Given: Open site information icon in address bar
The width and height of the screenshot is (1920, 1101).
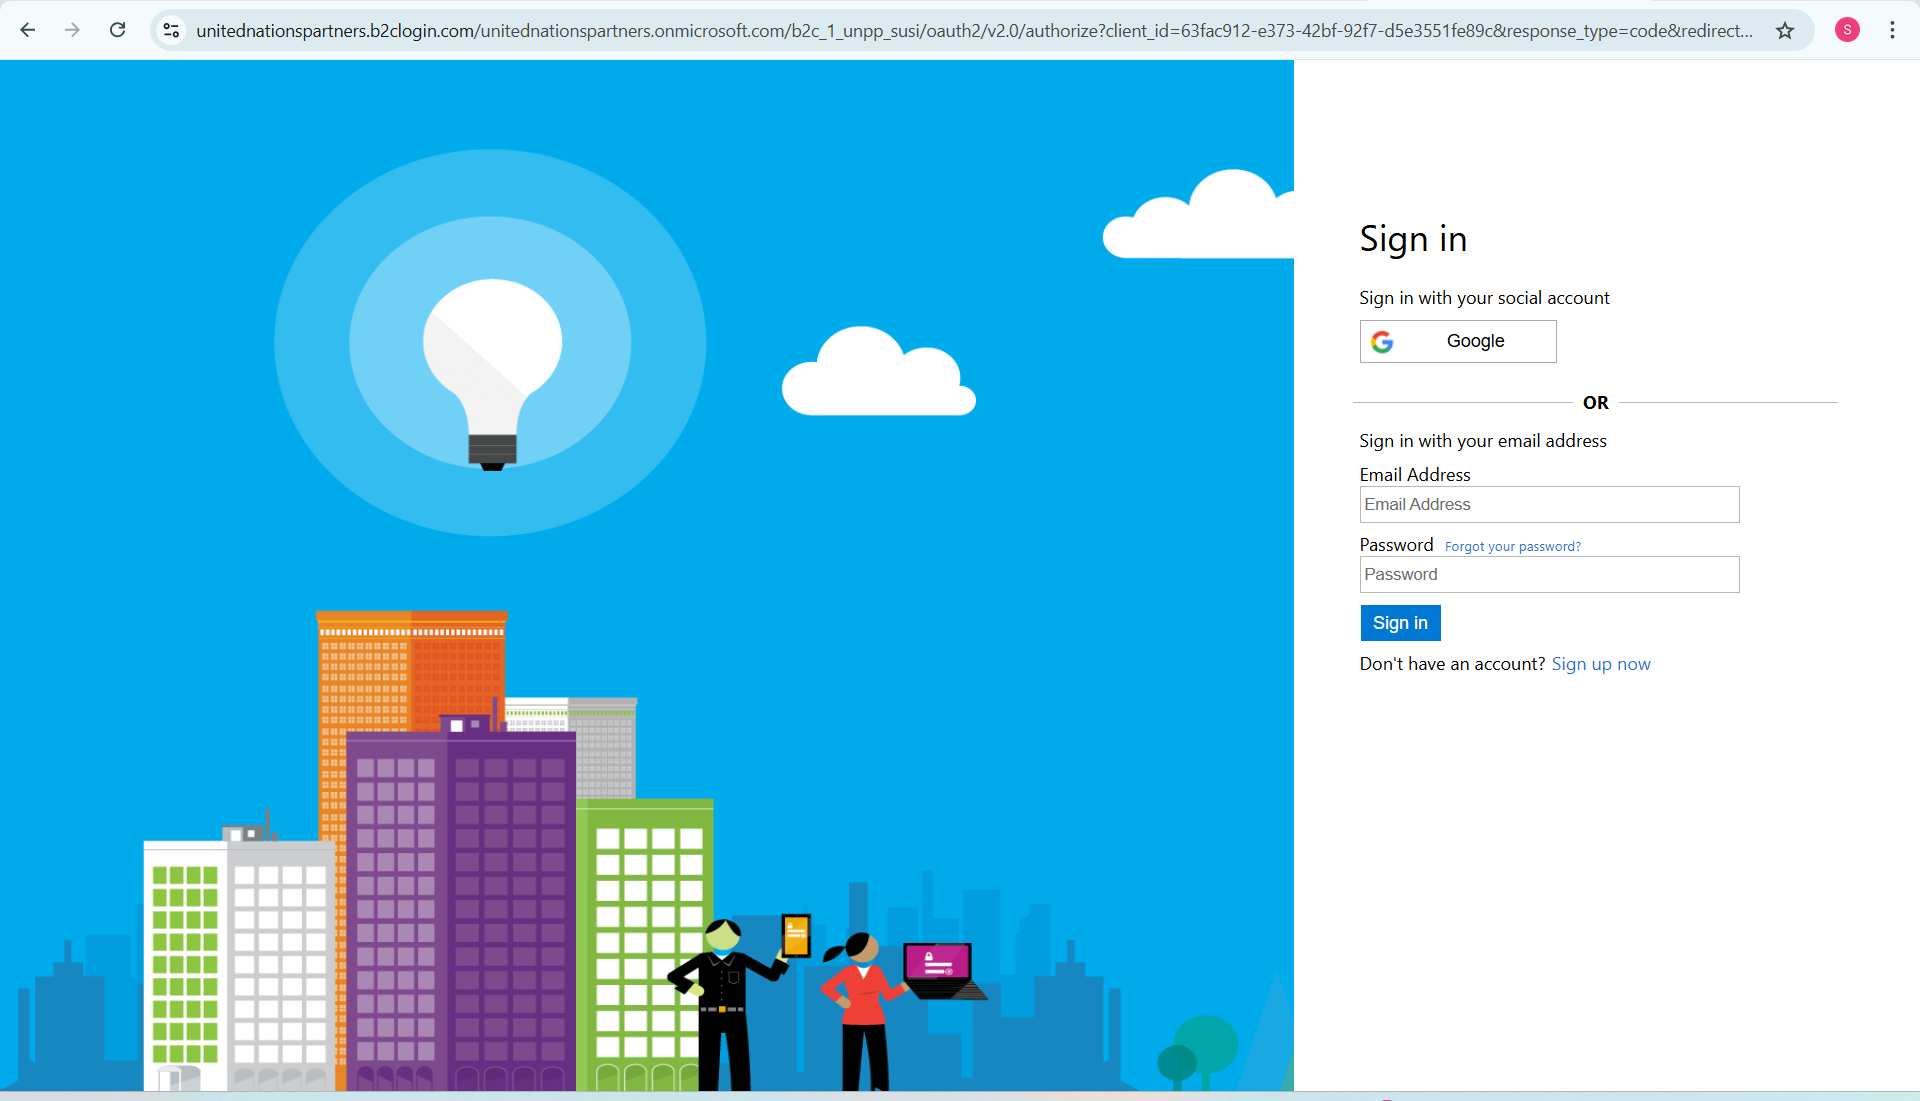Looking at the screenshot, I should [172, 30].
